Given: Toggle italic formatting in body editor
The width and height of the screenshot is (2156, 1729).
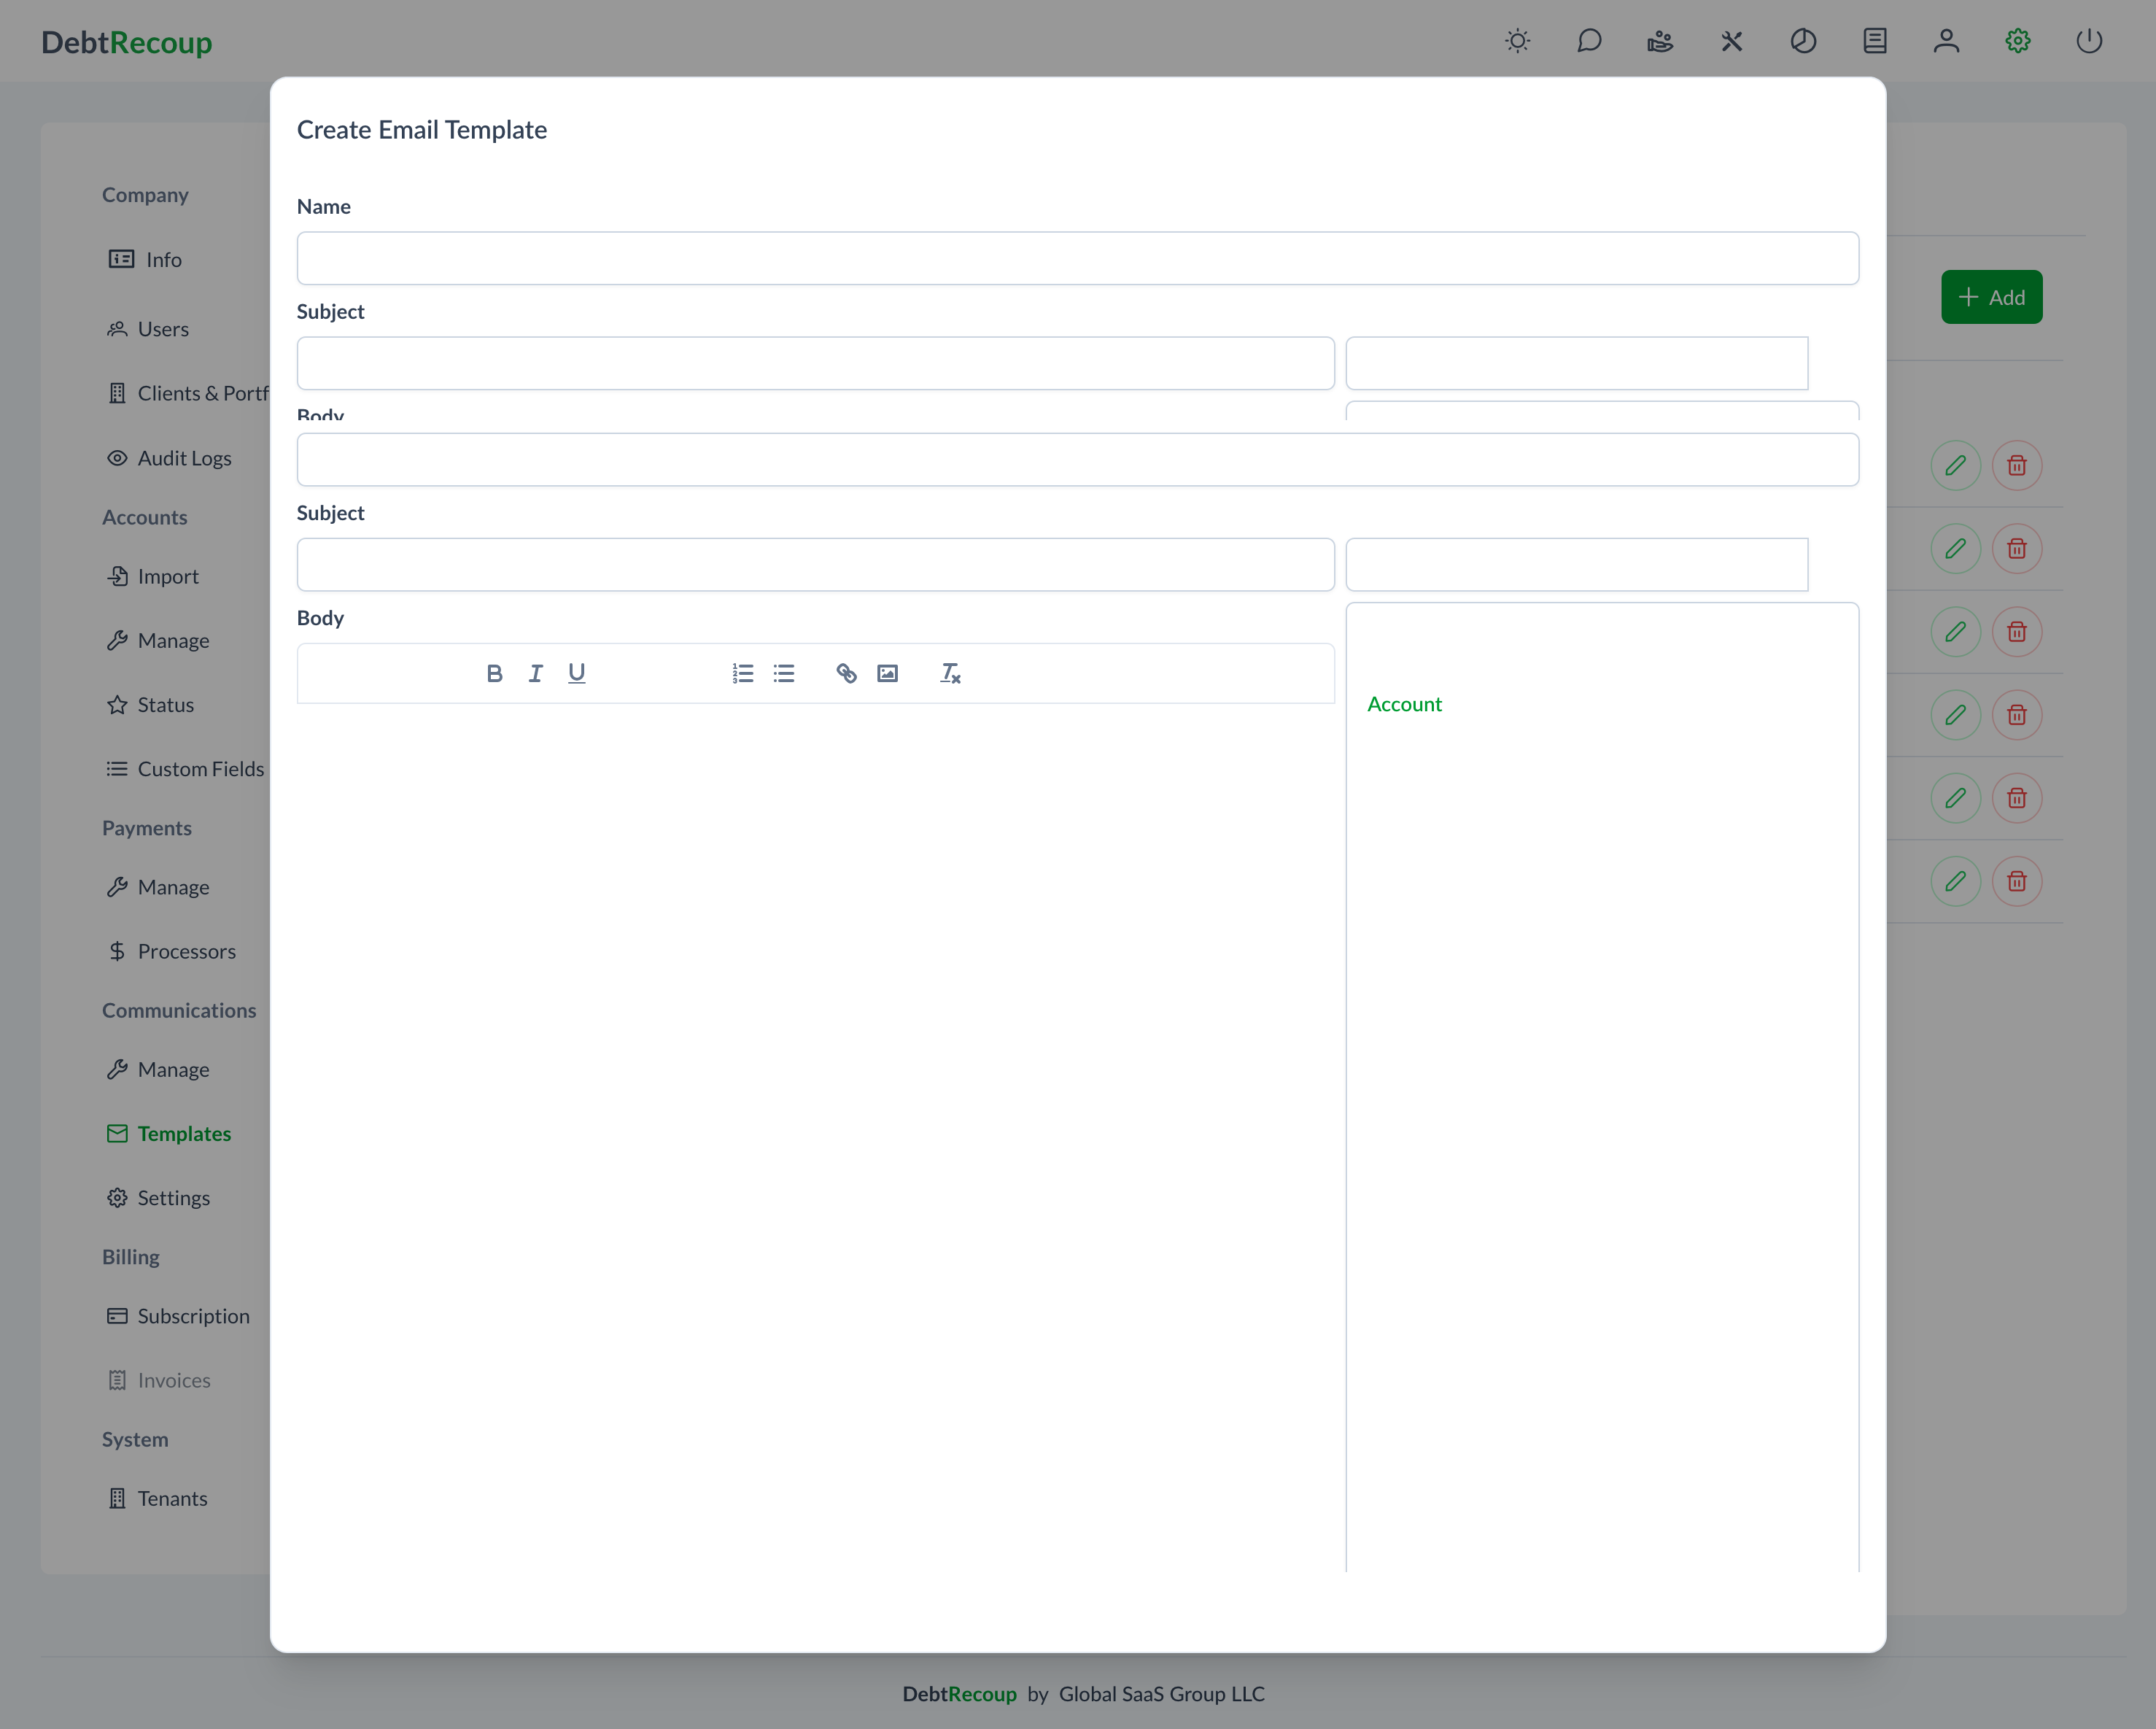Looking at the screenshot, I should click(536, 674).
